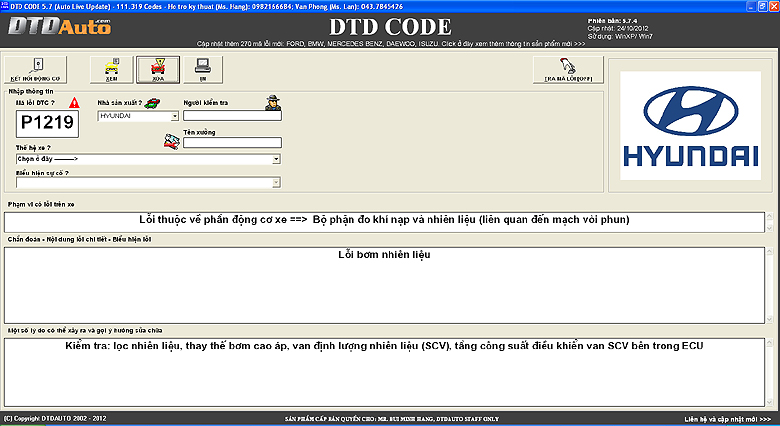Click scroll-down arrow of sửa chữa suggestions box
The height and width of the screenshot is (426, 780).
point(770,402)
